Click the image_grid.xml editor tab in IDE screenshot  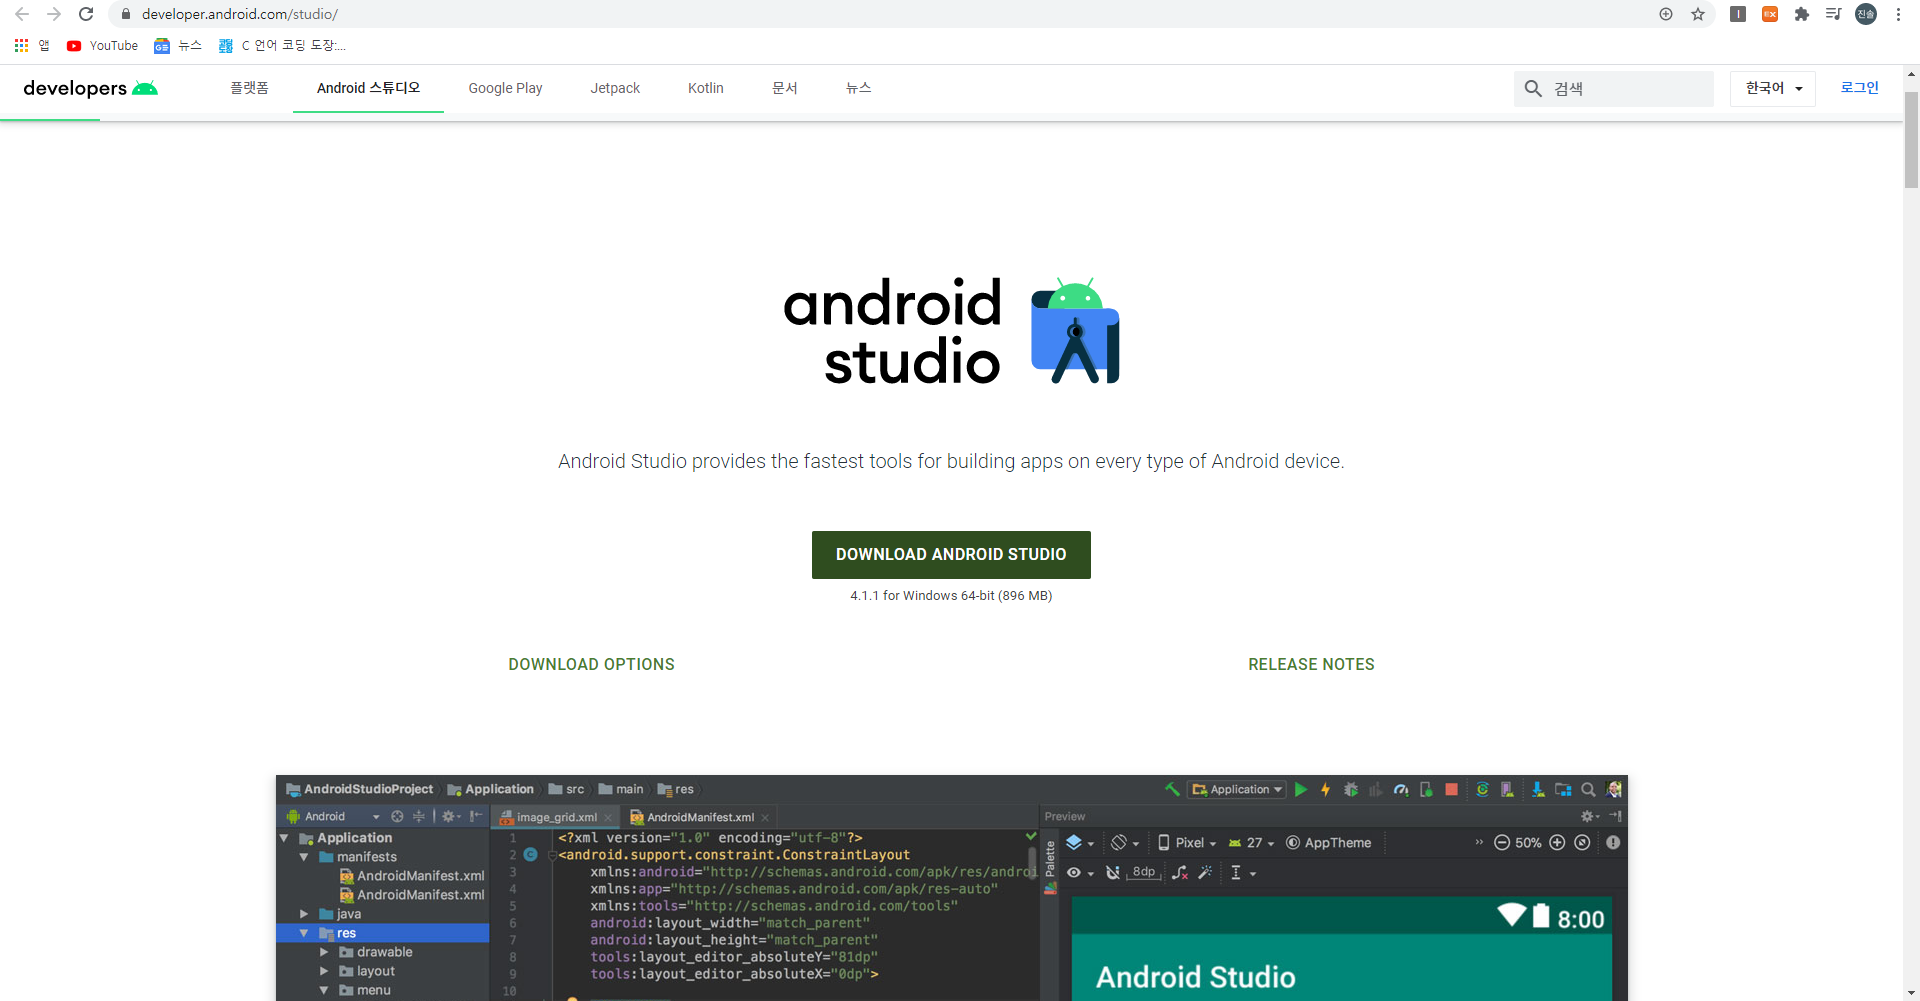(x=556, y=817)
